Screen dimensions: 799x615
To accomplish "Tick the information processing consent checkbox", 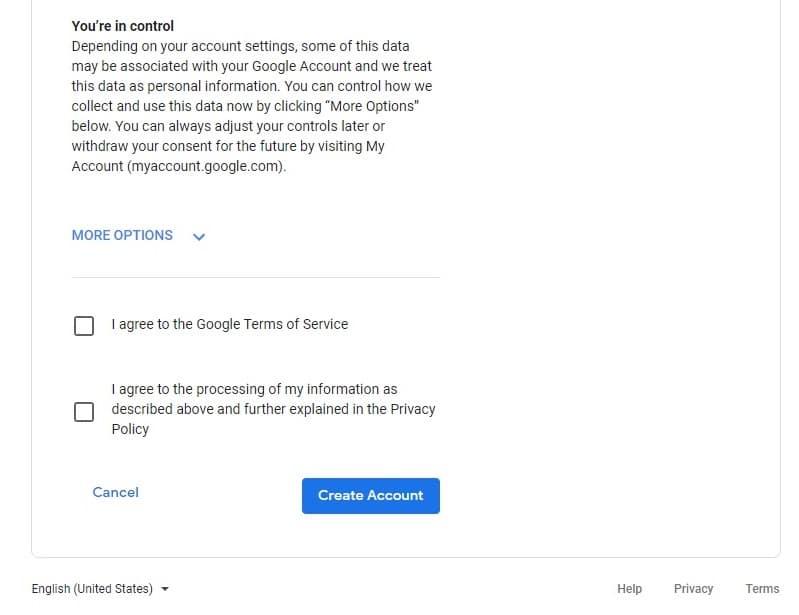I will 84,412.
